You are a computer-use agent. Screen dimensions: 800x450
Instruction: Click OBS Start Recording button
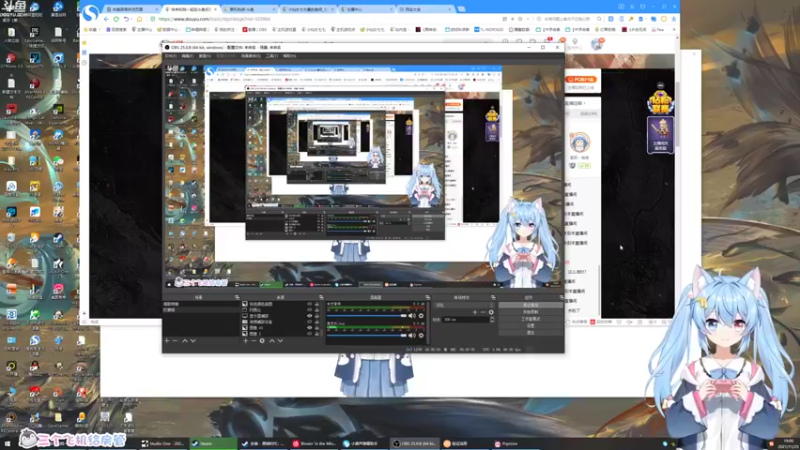click(531, 312)
